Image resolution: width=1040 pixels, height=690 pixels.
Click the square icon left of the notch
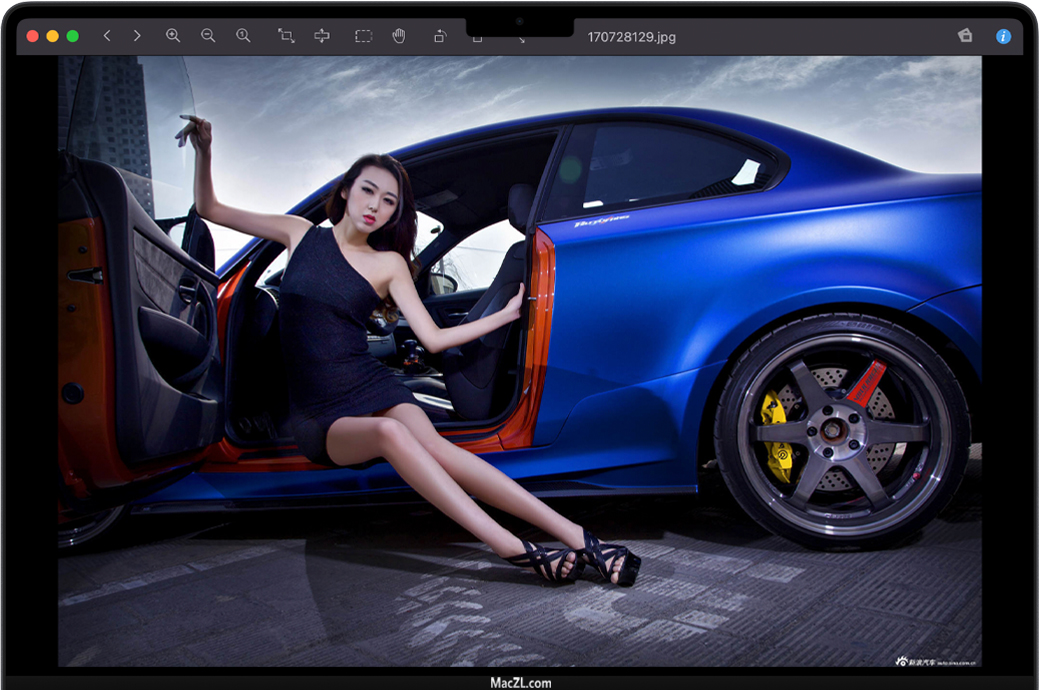point(477,39)
